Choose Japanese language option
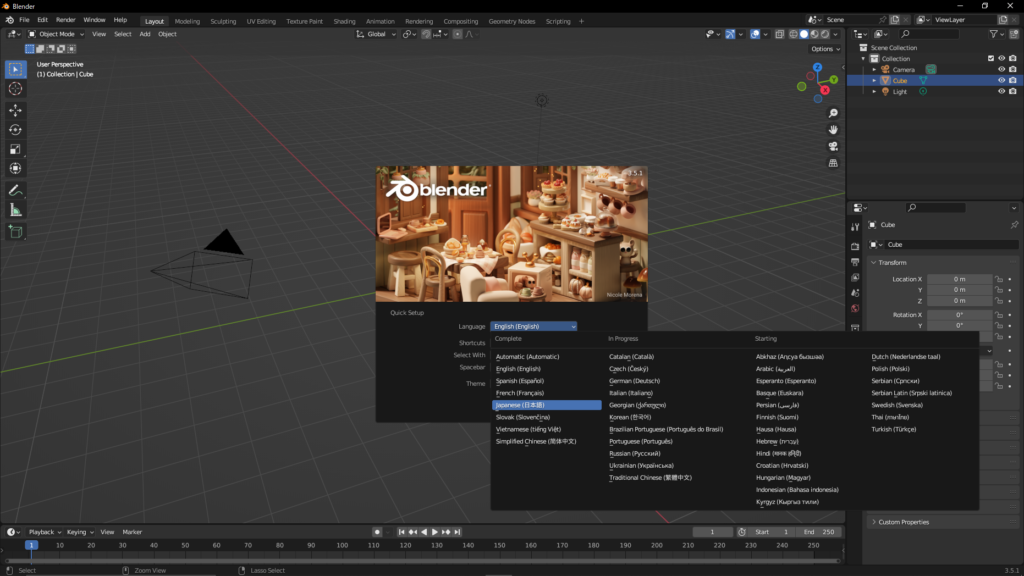Screen dimensions: 1024x576 [547, 405]
